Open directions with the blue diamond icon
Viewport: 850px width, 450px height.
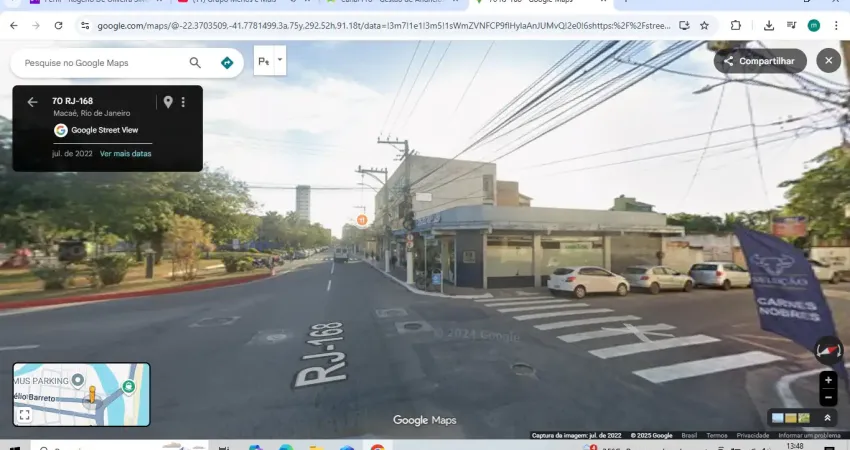coord(227,63)
